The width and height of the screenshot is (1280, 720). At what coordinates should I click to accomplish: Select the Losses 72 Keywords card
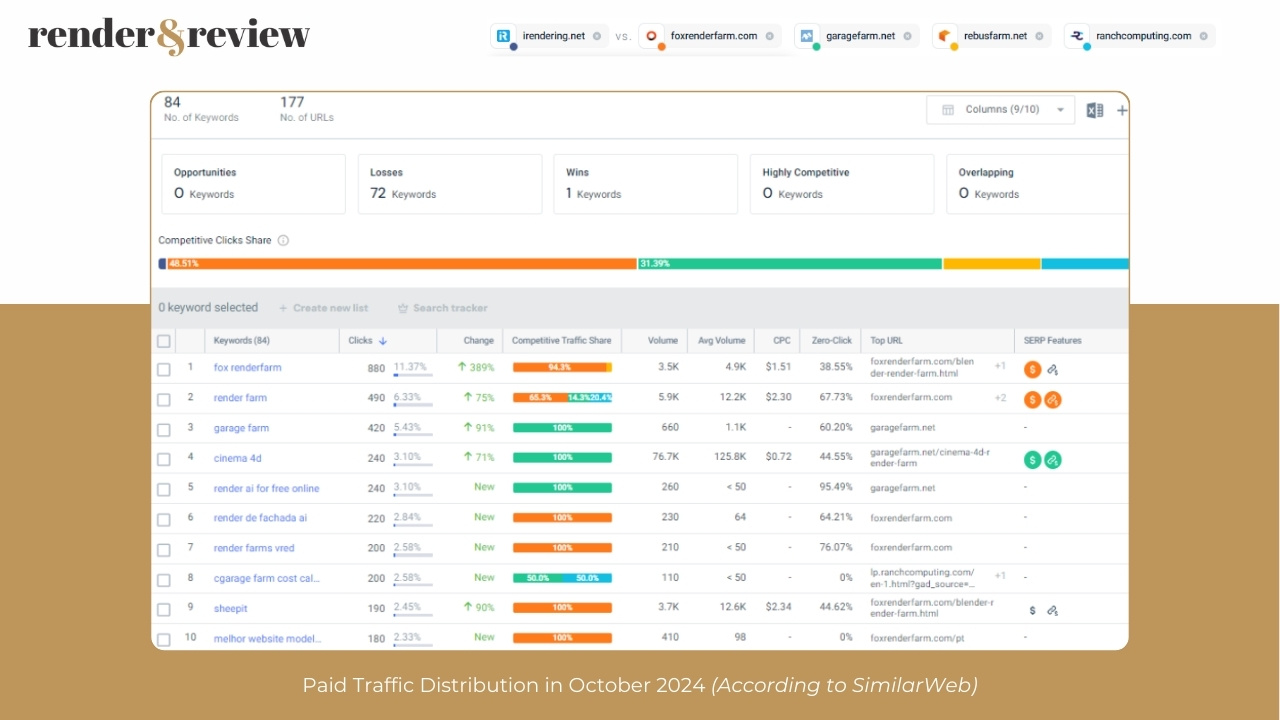click(450, 184)
